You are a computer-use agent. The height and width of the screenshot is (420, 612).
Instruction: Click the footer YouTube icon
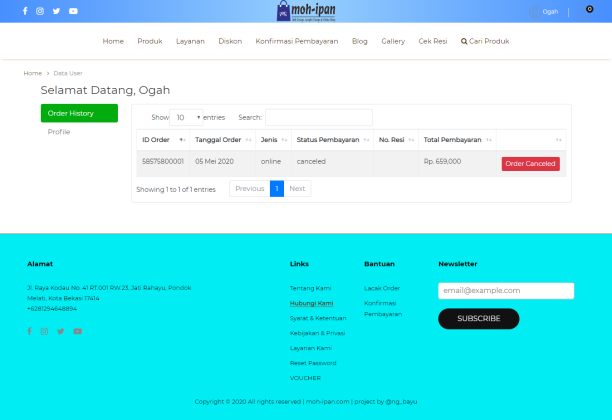tap(77, 331)
